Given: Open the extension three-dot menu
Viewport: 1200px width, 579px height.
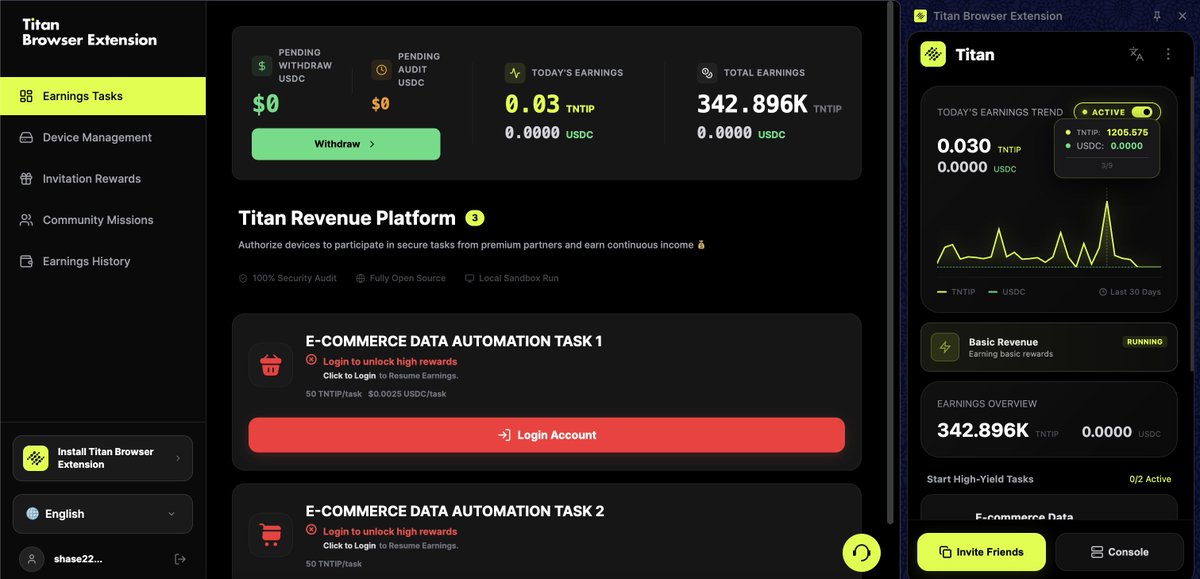Looking at the screenshot, I should coord(1168,54).
